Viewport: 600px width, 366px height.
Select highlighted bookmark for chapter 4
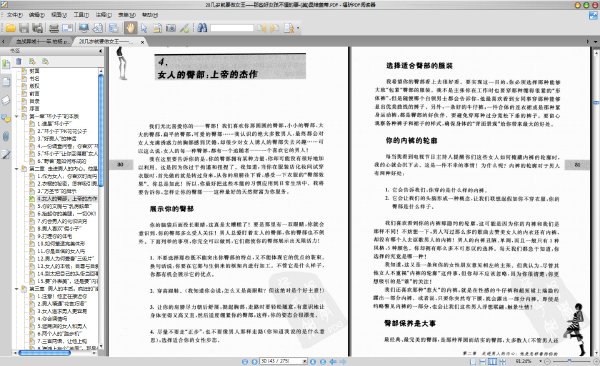click(67, 199)
